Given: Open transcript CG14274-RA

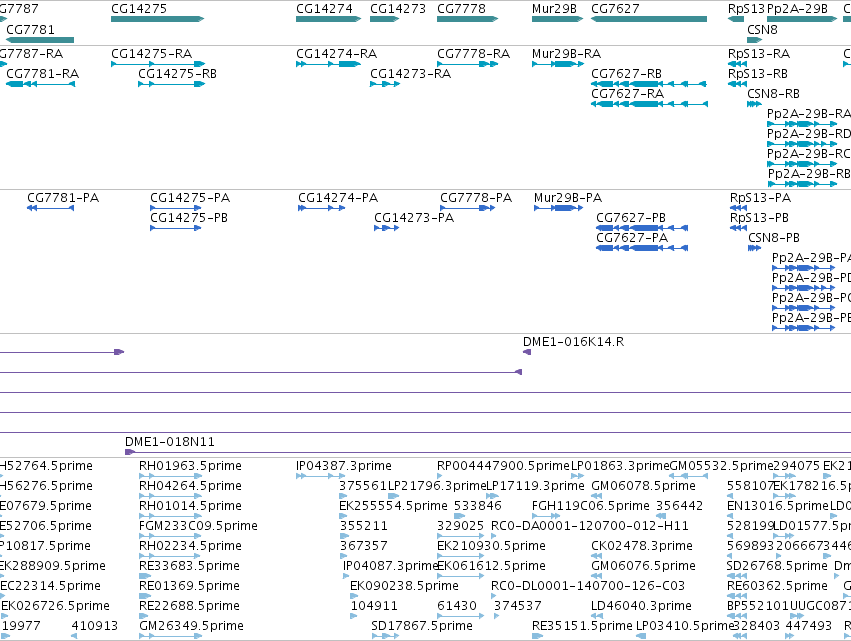Looking at the screenshot, I should (336, 54).
